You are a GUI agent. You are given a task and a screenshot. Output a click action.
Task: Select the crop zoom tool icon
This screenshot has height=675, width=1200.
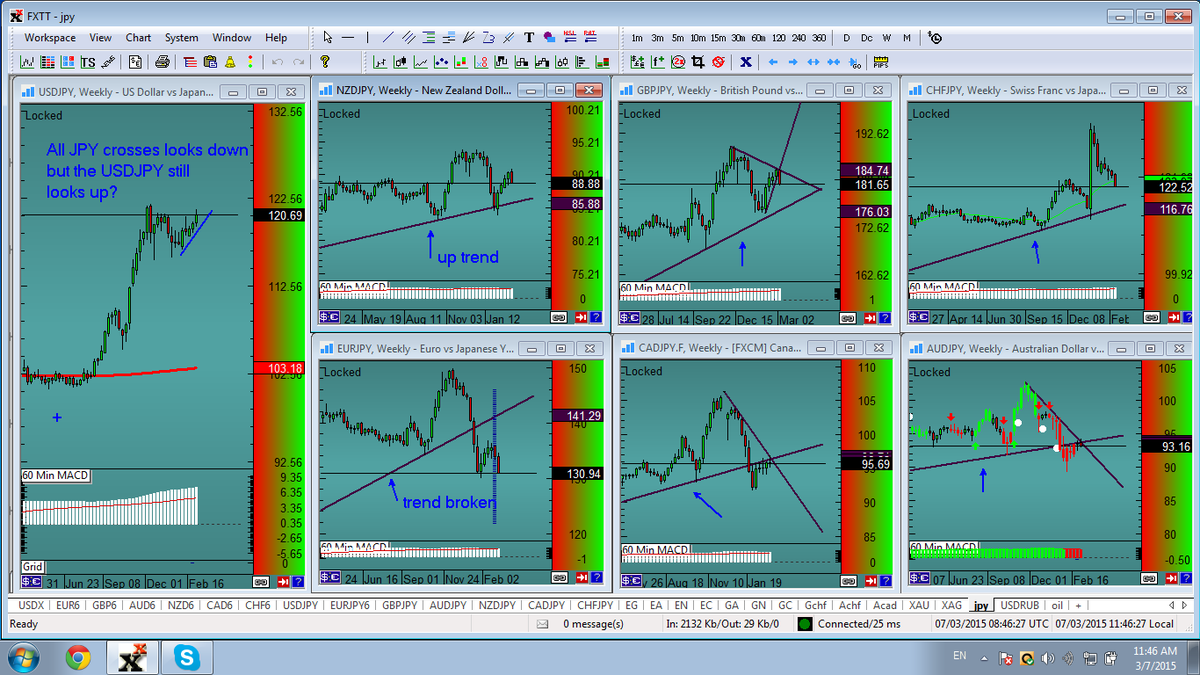698,62
